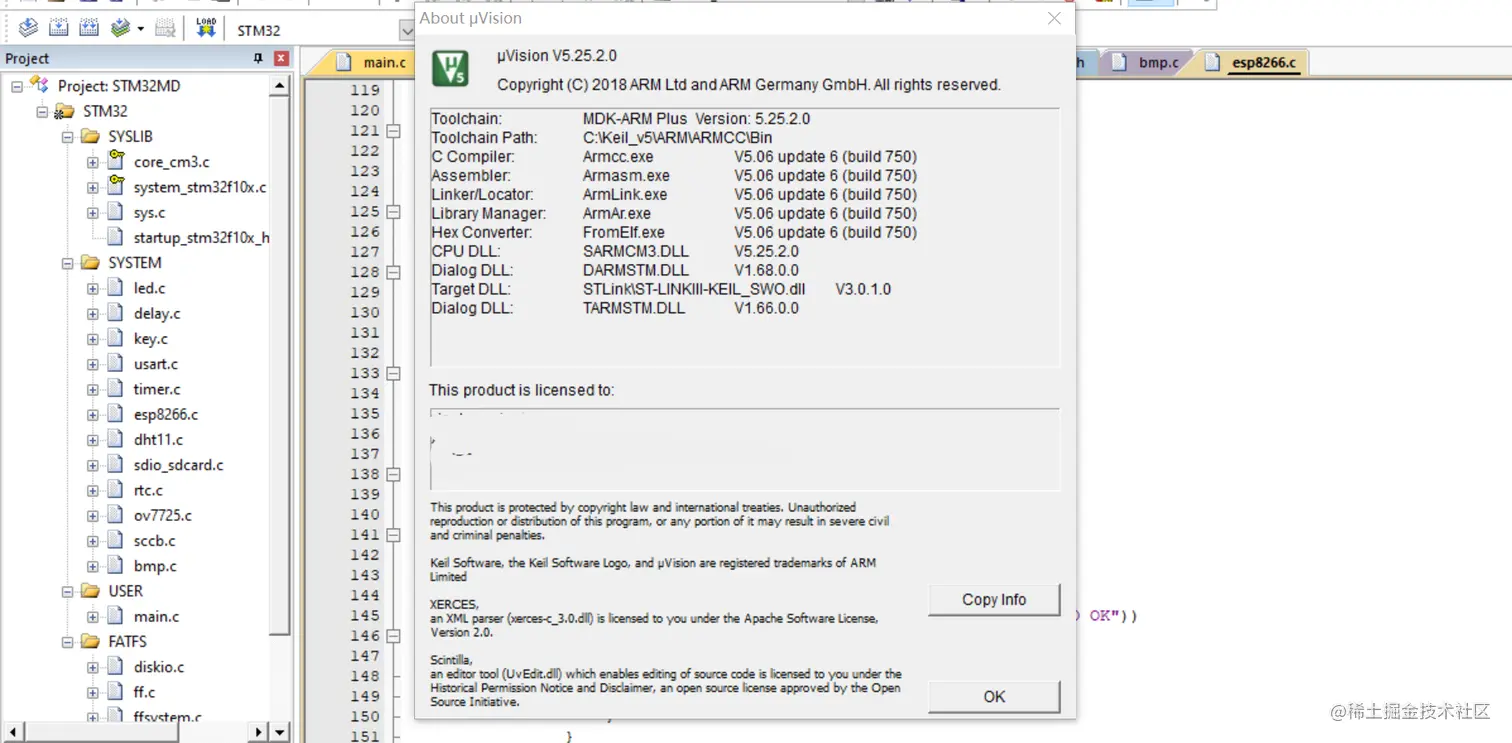The height and width of the screenshot is (743, 1512).
Task: Select bmp.c in the project tree
Action: (155, 566)
